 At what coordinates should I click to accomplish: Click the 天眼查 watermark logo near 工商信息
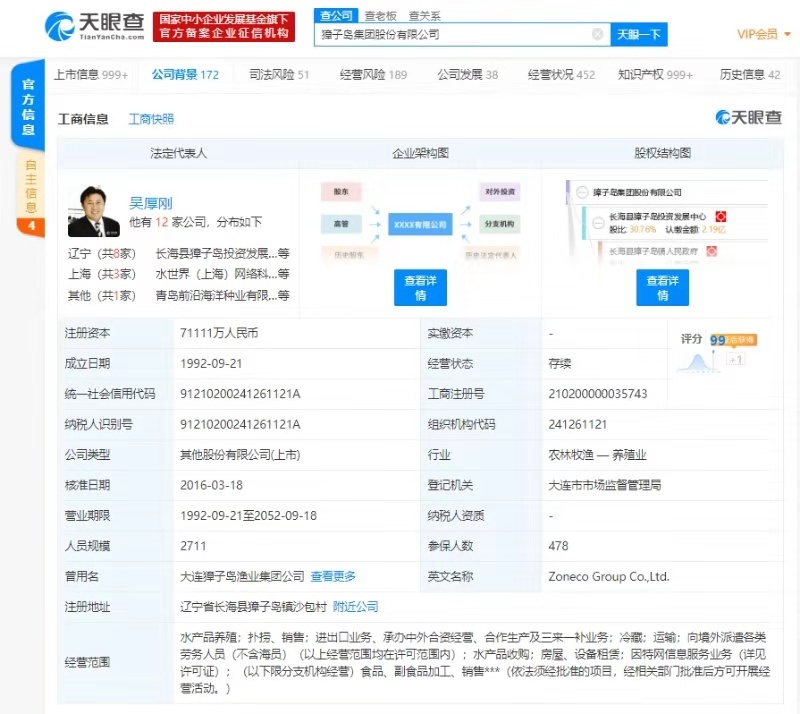748,118
